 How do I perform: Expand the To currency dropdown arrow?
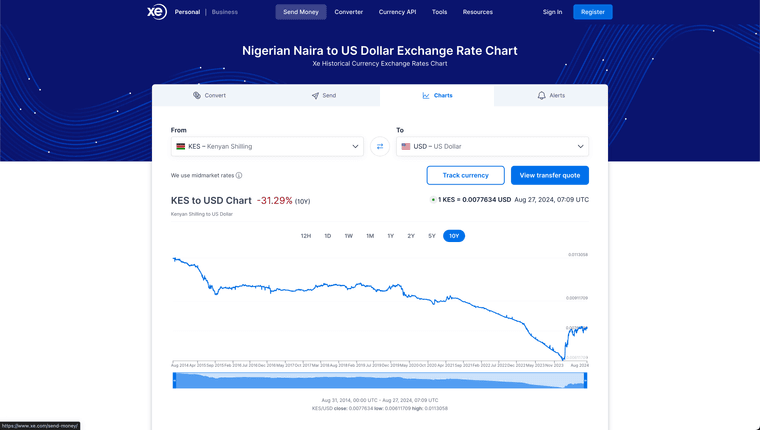[580, 146]
